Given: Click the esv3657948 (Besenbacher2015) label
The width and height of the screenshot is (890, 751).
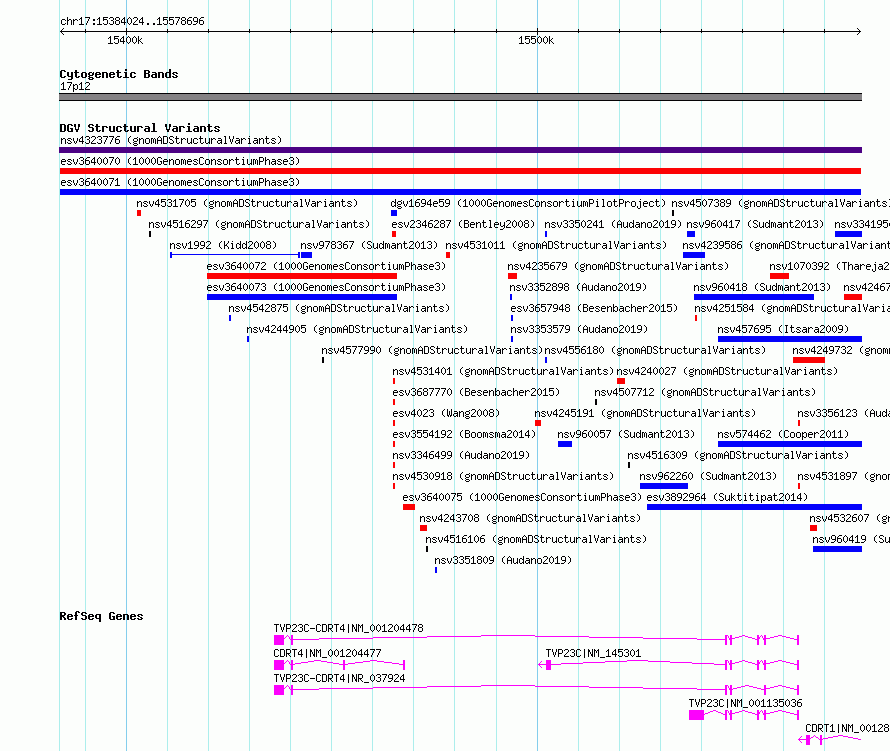Looking at the screenshot, I should pyautogui.click(x=594, y=308).
